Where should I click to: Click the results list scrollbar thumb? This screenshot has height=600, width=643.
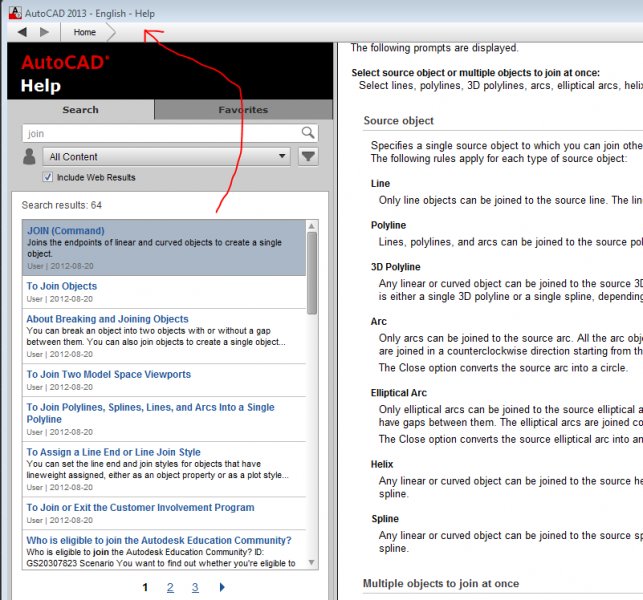312,273
